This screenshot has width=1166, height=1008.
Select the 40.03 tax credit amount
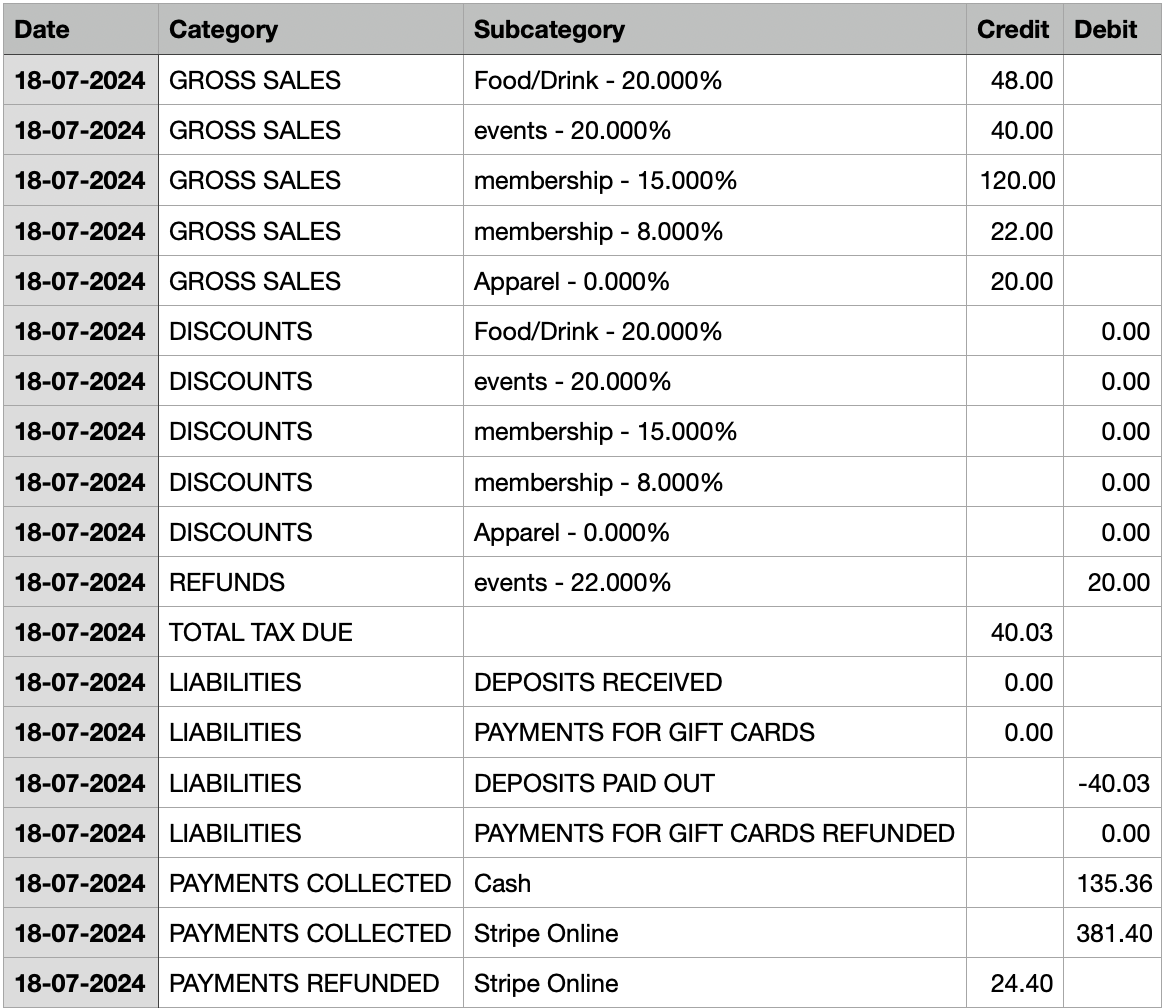(x=1021, y=632)
